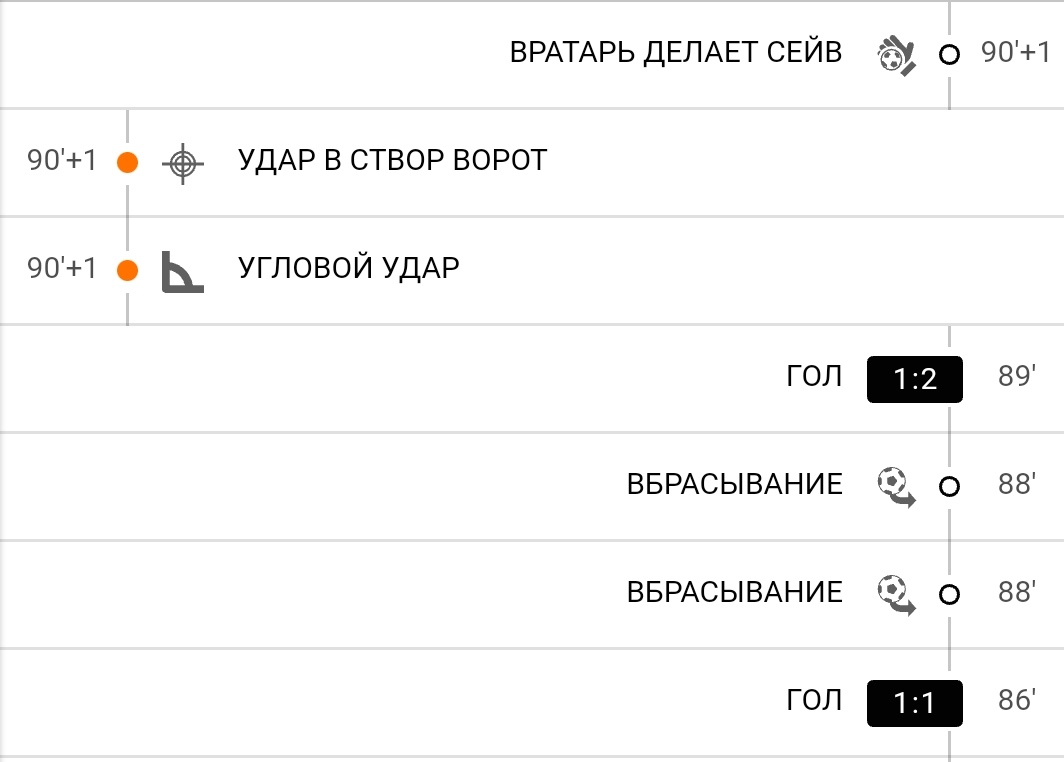
Task: Click the corner kick flag icon
Action: point(183,271)
